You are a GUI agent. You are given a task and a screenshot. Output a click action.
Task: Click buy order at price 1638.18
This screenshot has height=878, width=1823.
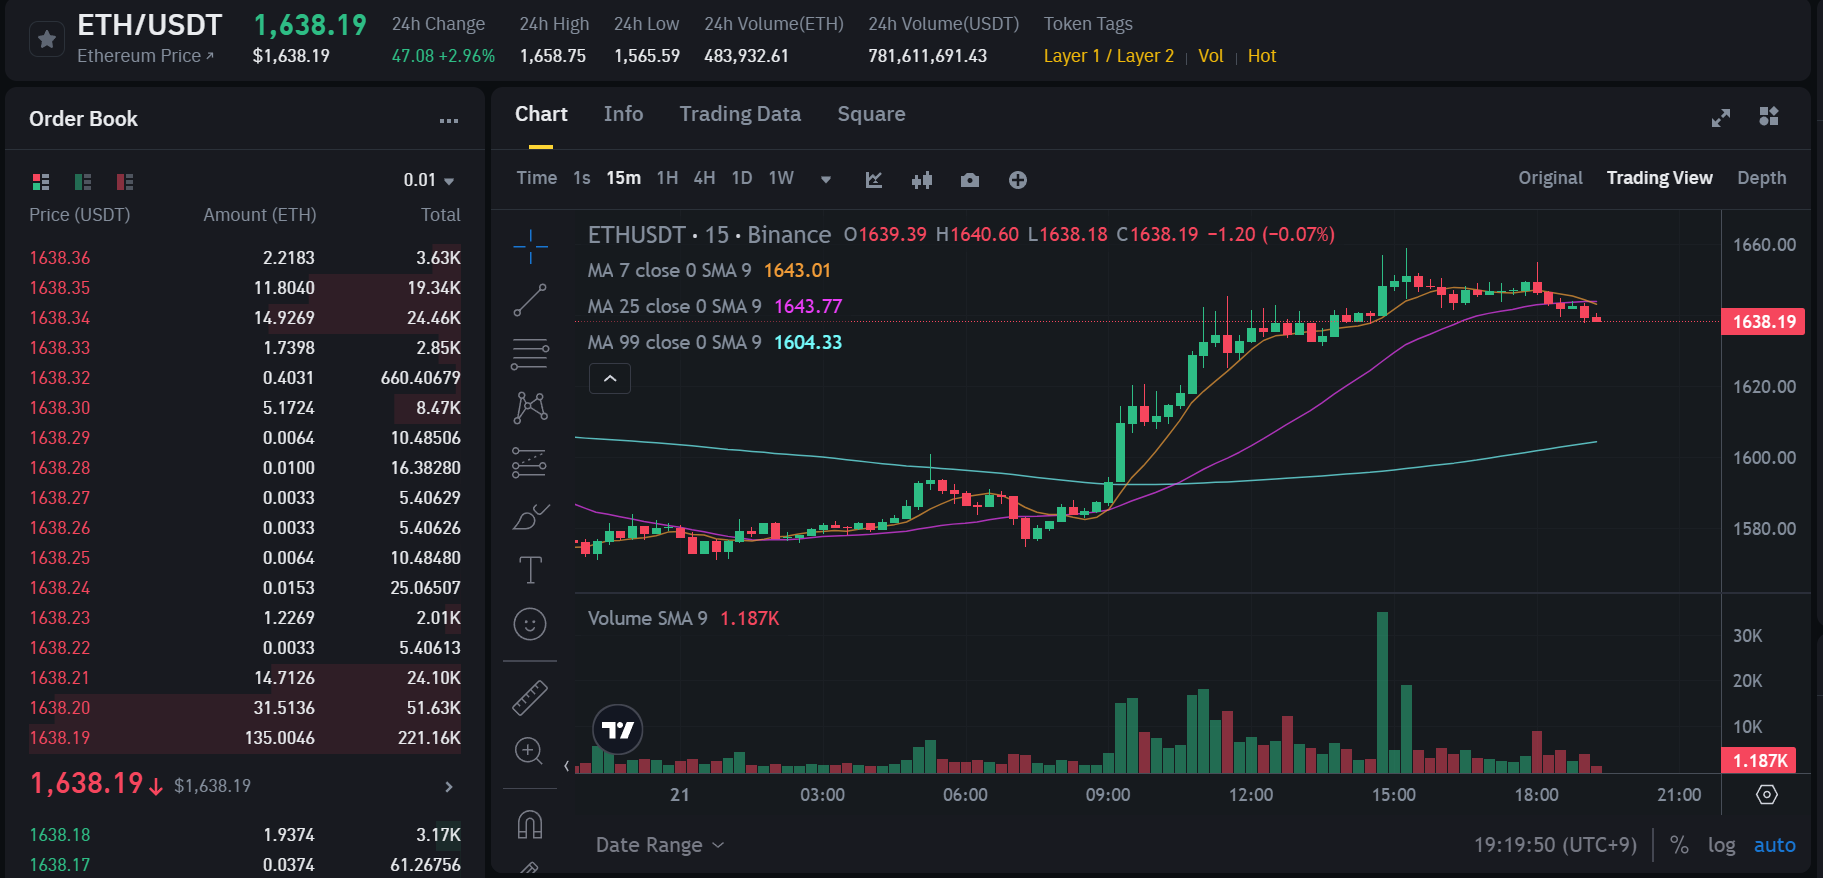(x=245, y=835)
